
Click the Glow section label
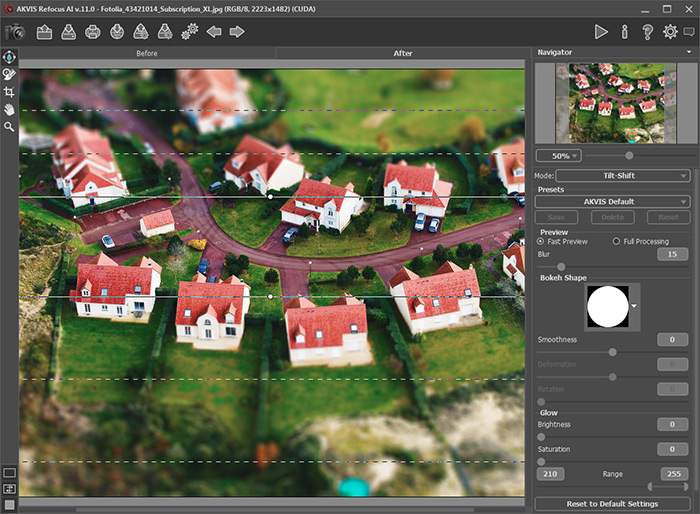549,413
